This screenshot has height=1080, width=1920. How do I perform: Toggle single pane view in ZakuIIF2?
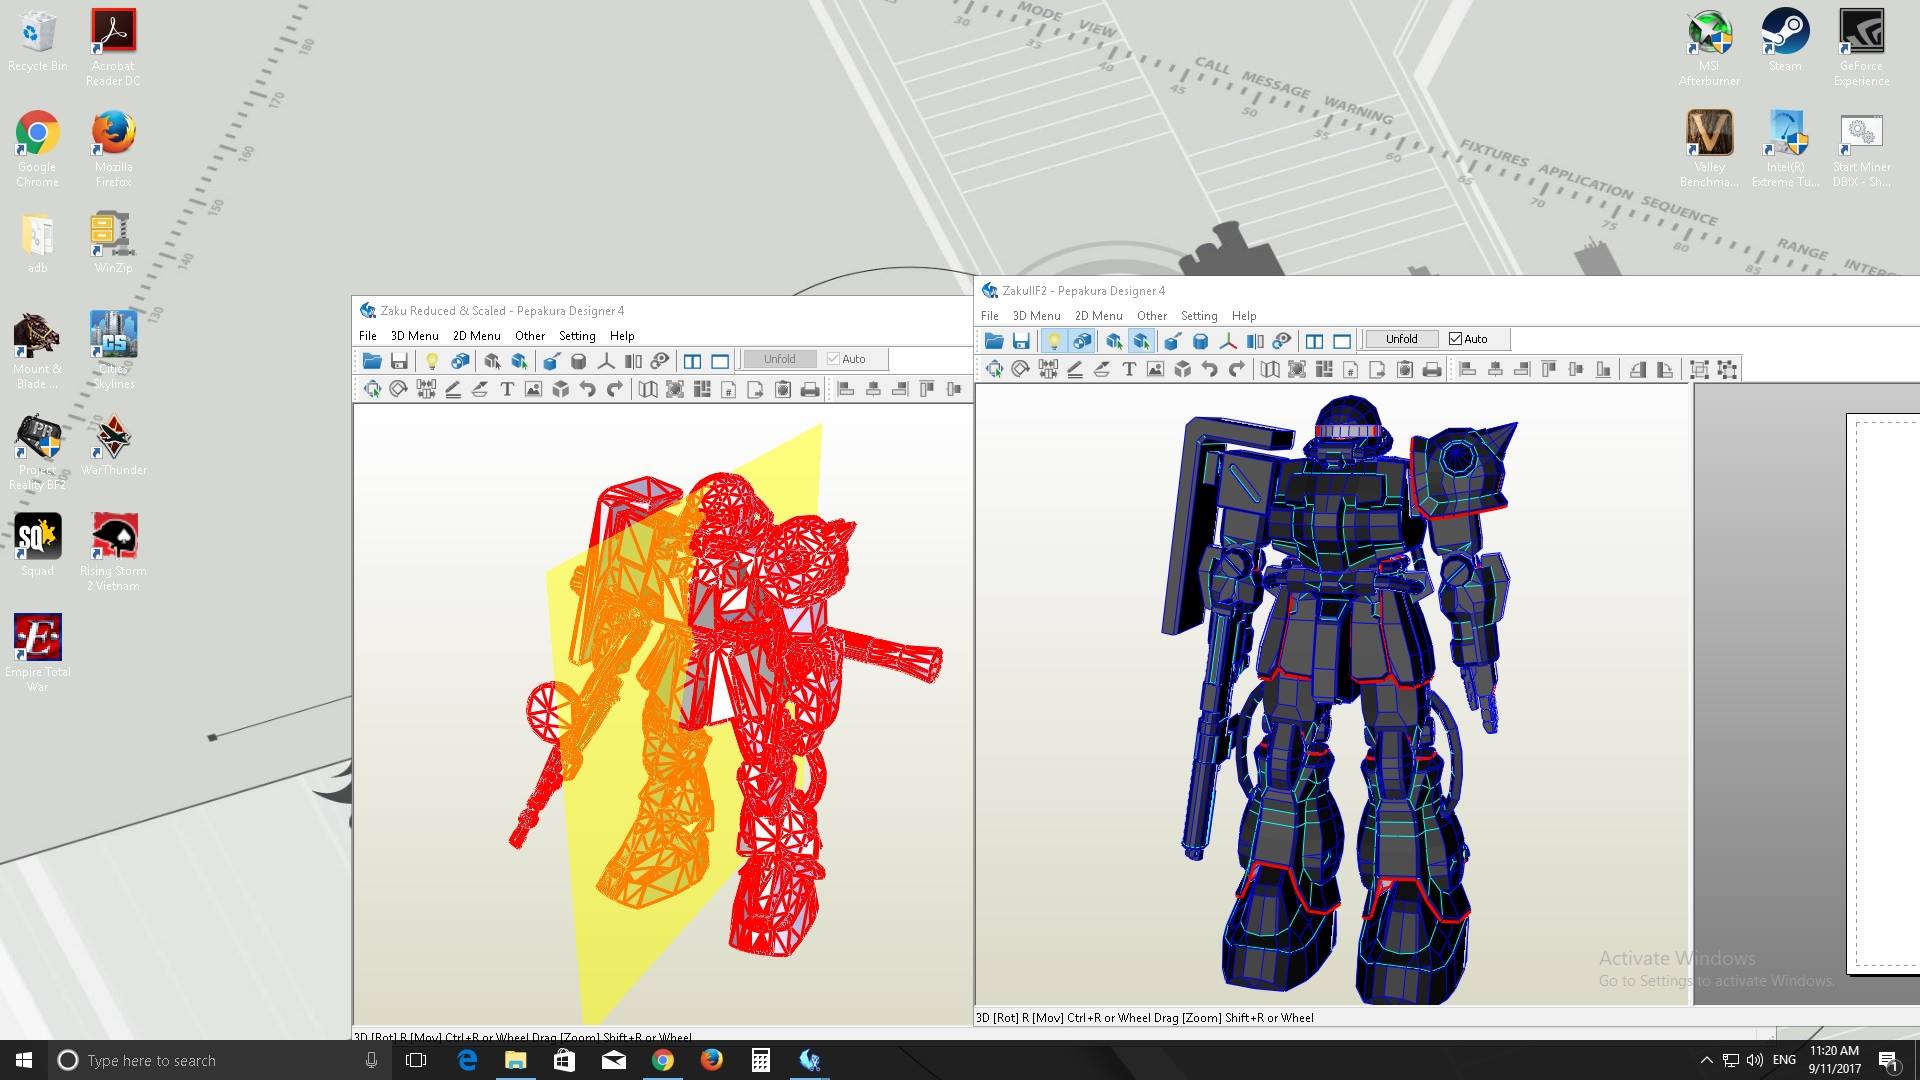tap(1342, 340)
